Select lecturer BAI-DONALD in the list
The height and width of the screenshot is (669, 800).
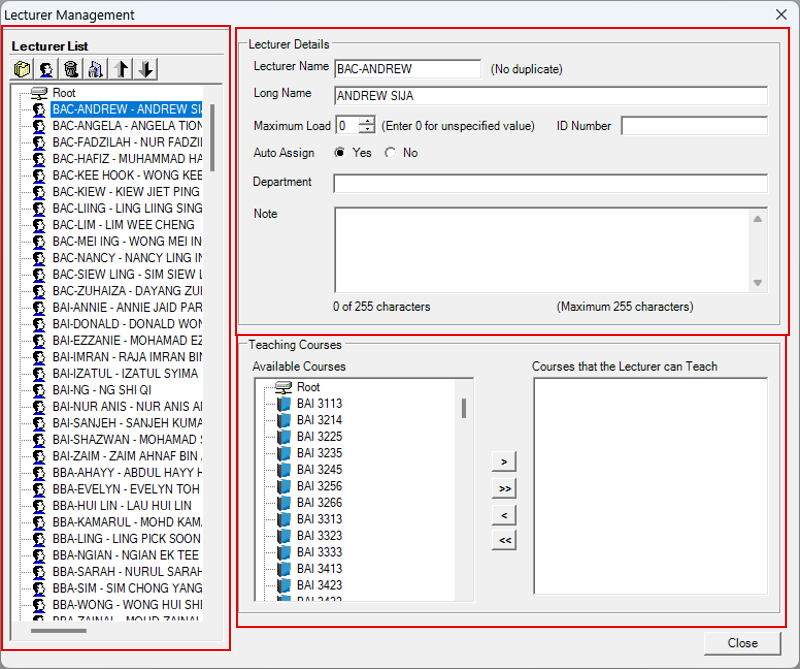click(x=127, y=324)
